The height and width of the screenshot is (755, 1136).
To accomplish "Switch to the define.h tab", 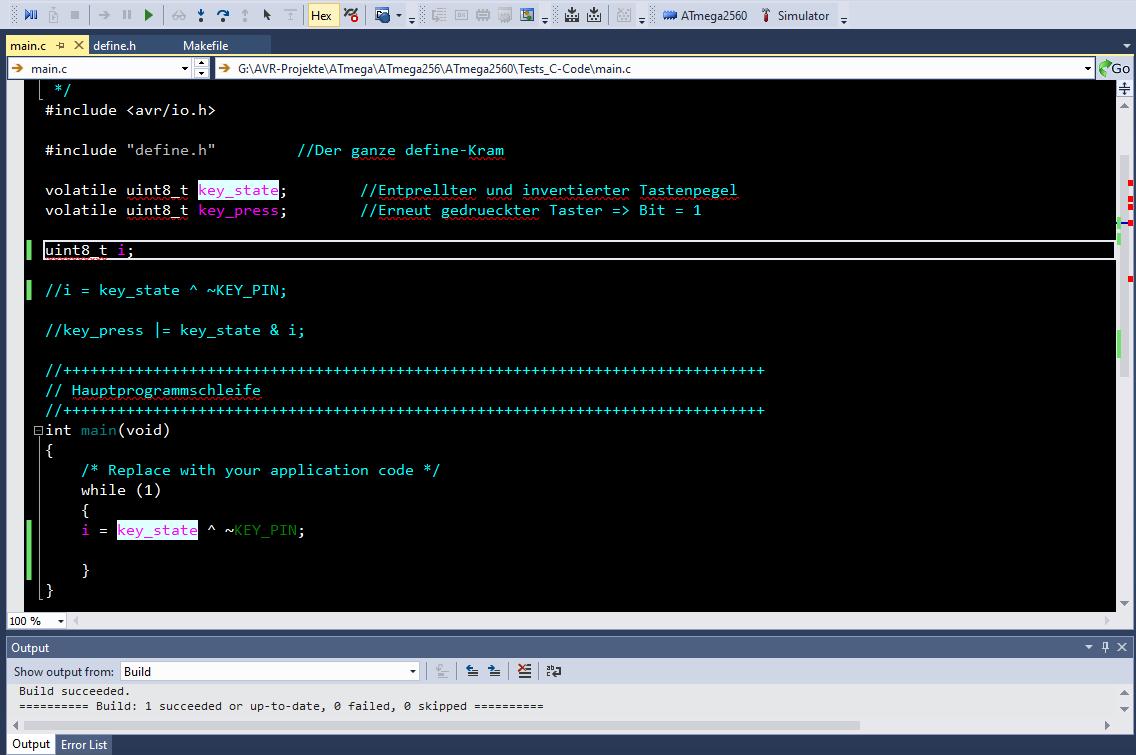I will [x=114, y=46].
